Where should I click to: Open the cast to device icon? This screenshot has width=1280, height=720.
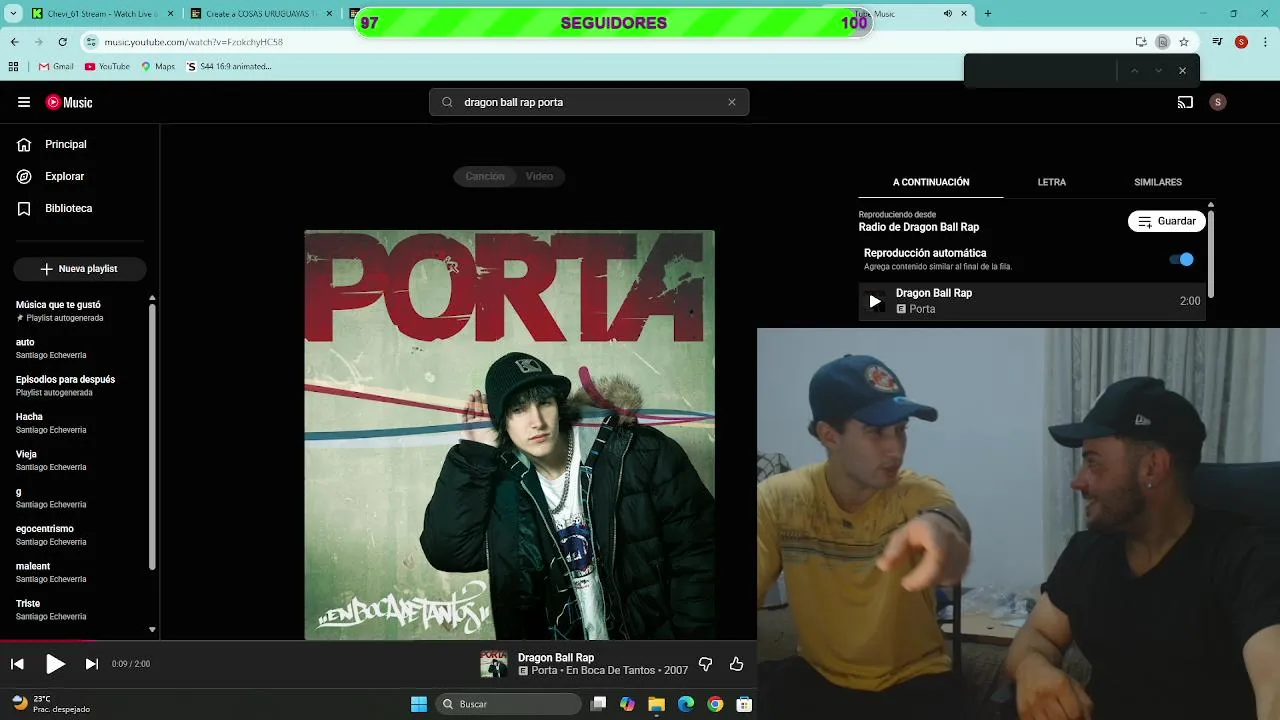coord(1185,102)
